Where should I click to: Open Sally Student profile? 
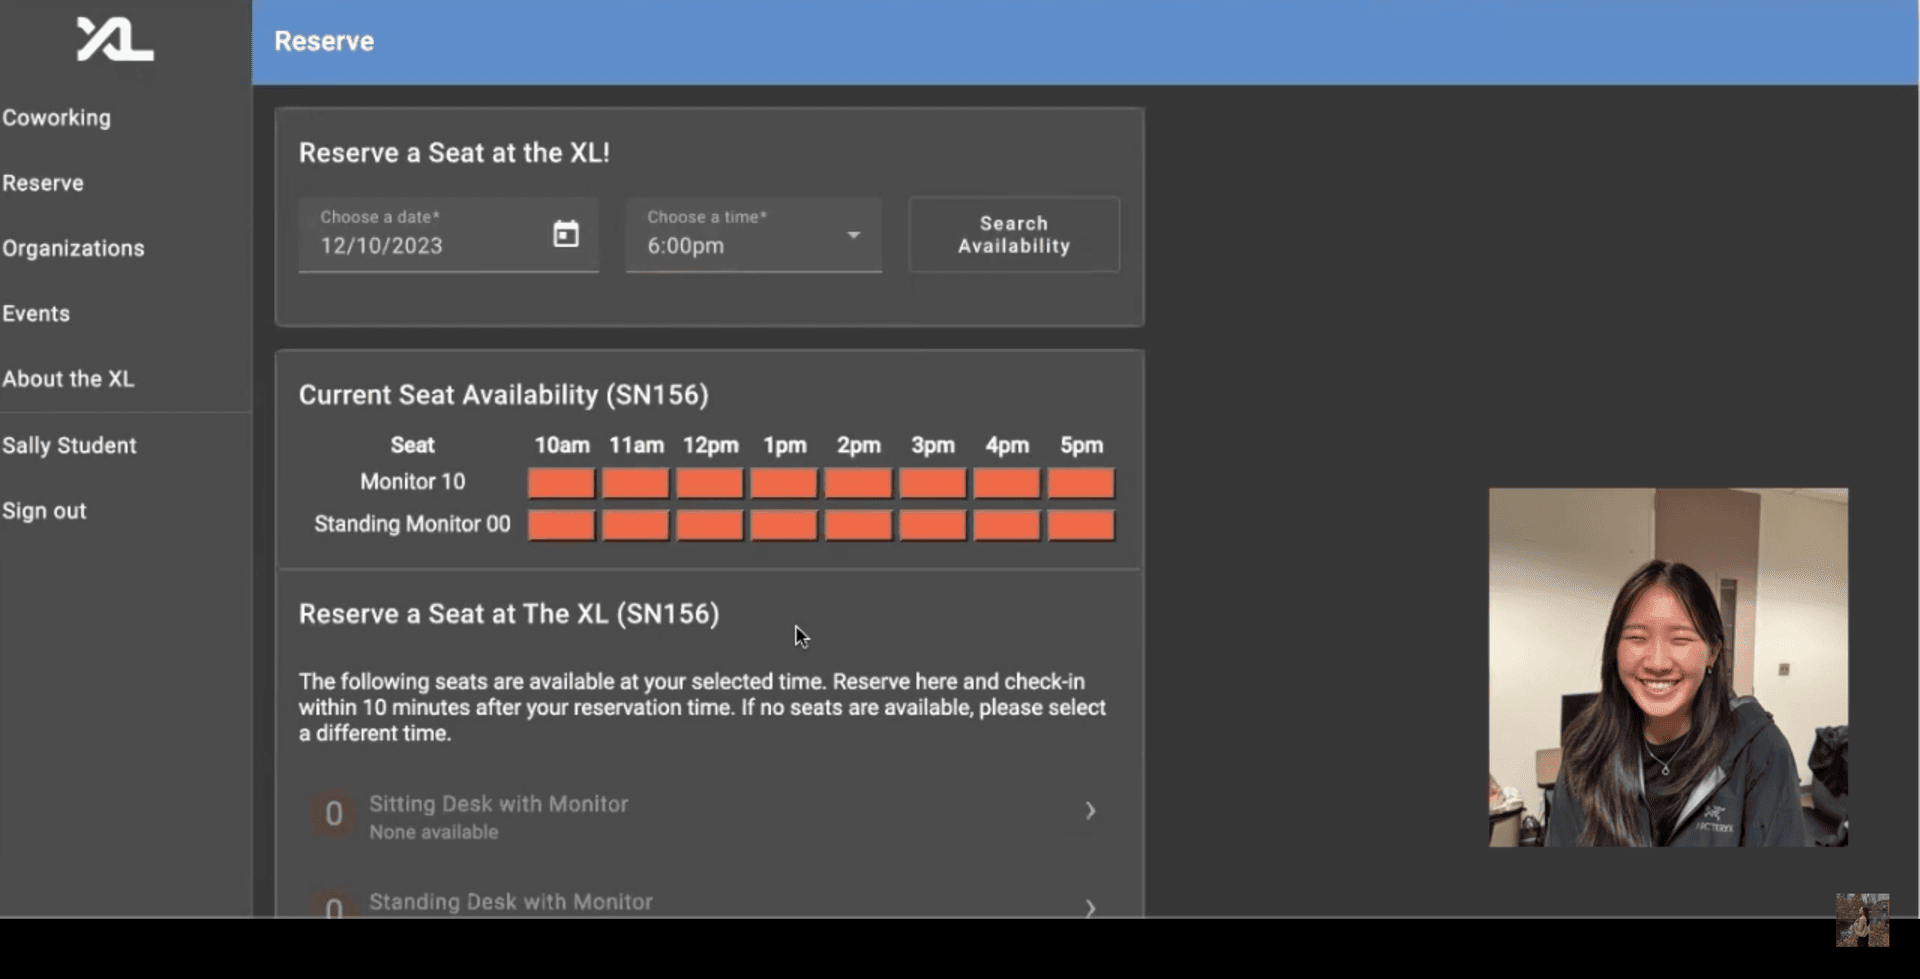click(69, 445)
